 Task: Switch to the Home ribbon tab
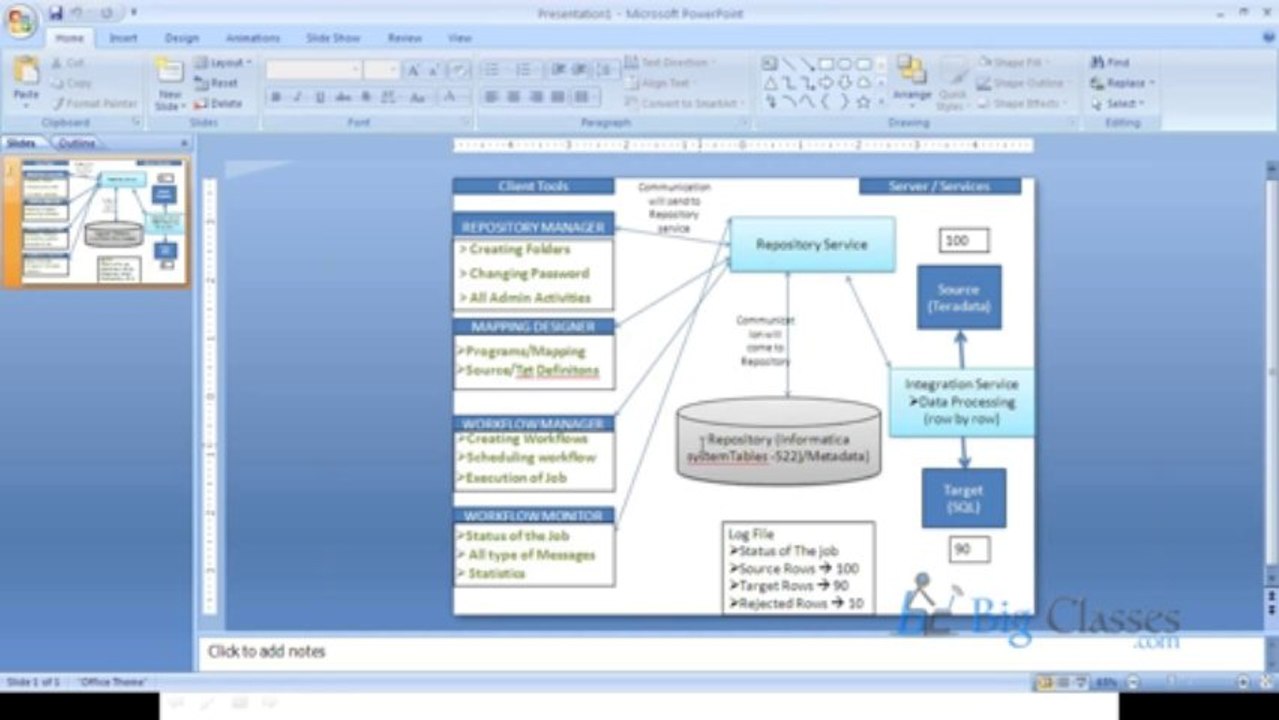click(x=69, y=38)
